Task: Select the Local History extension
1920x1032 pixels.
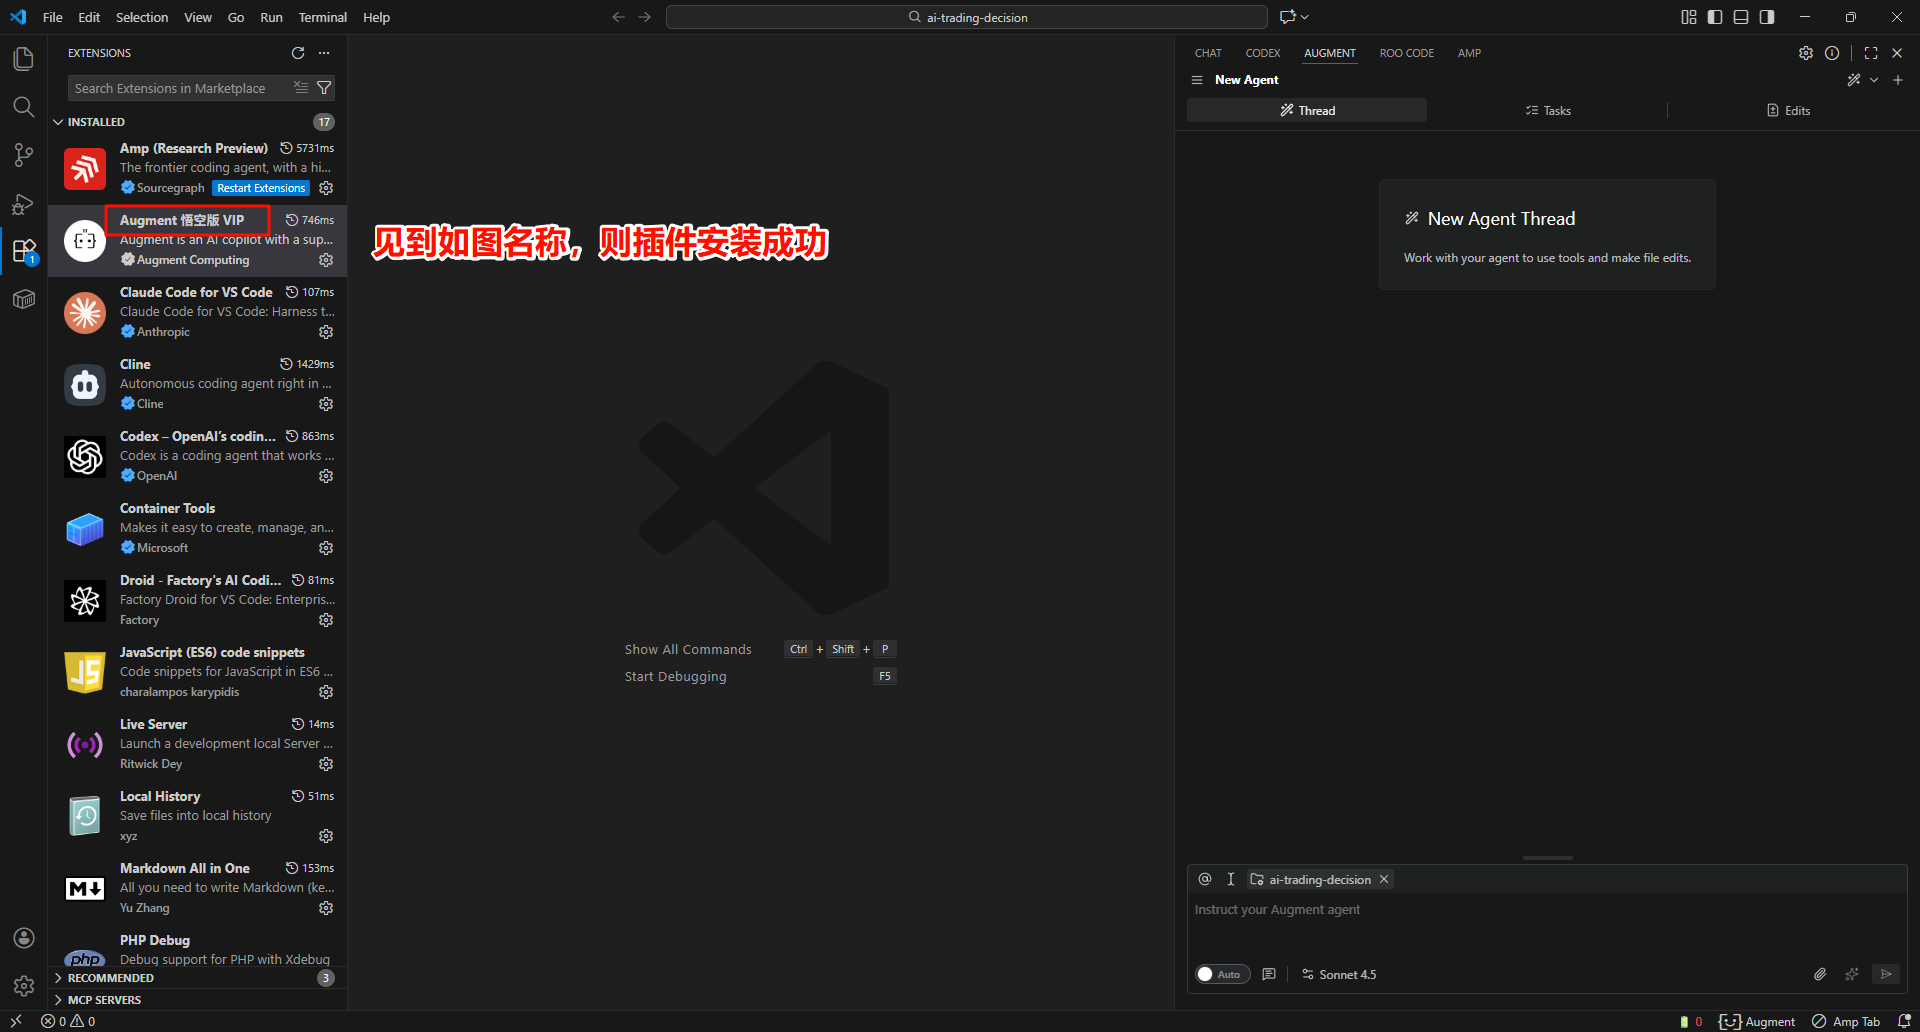Action: 197,816
